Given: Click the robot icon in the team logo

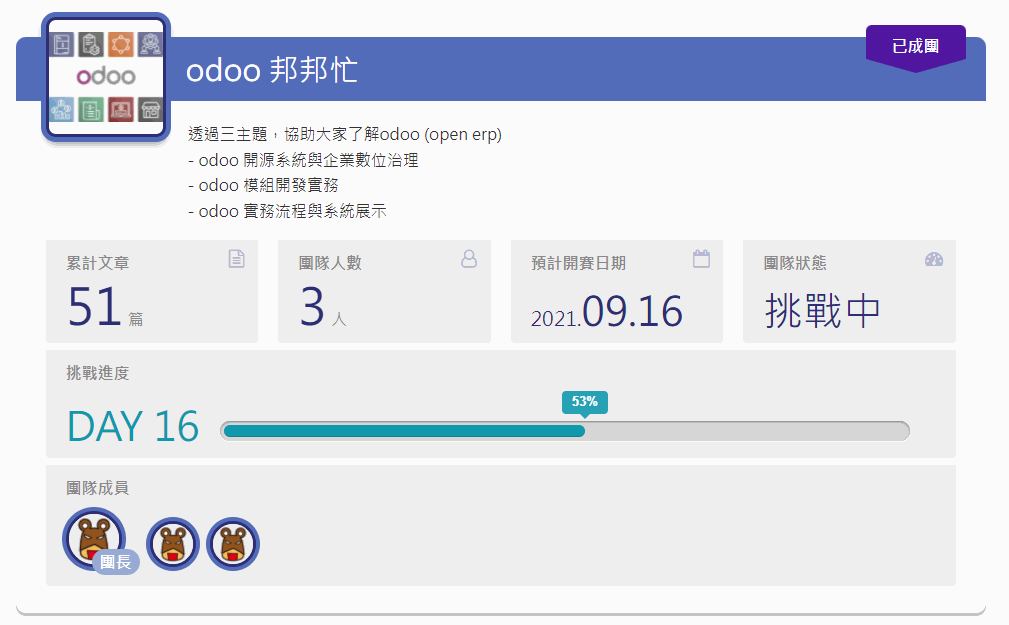Looking at the screenshot, I should click(x=150, y=44).
